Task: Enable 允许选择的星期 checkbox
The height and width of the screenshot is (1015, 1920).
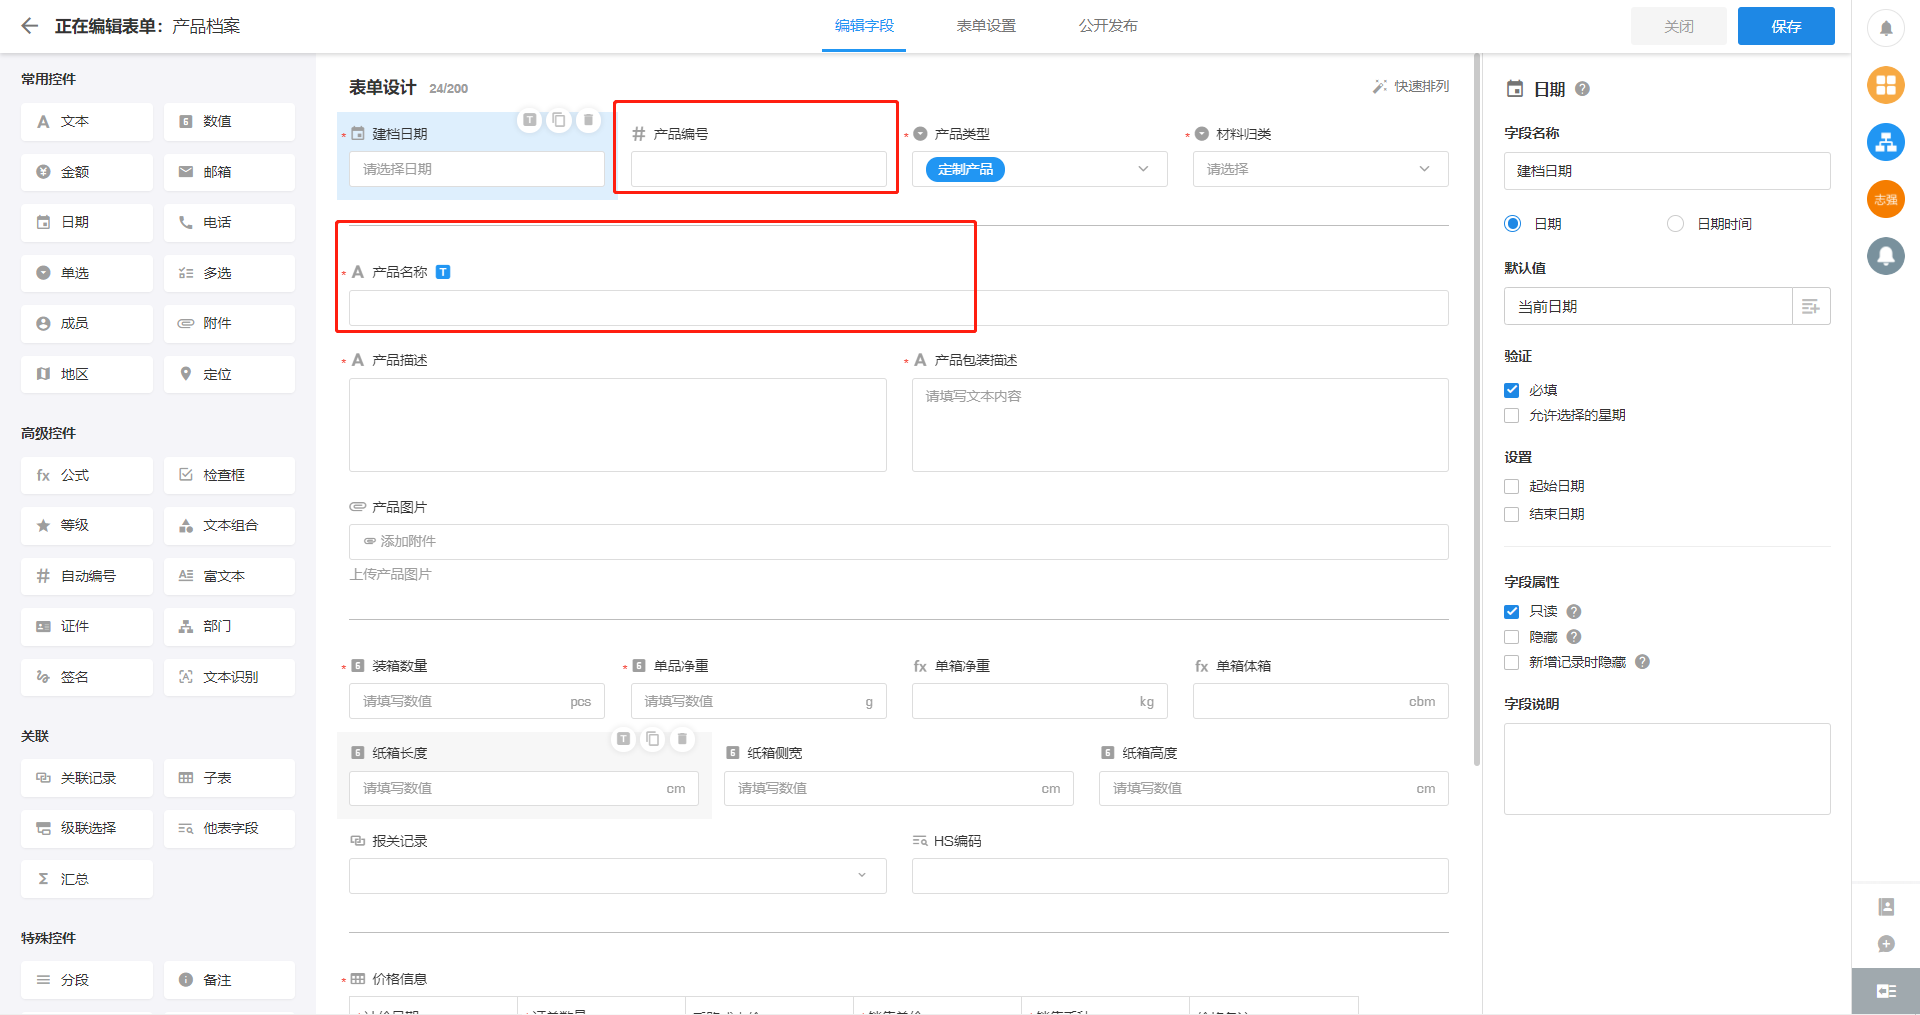Action: pyautogui.click(x=1512, y=416)
